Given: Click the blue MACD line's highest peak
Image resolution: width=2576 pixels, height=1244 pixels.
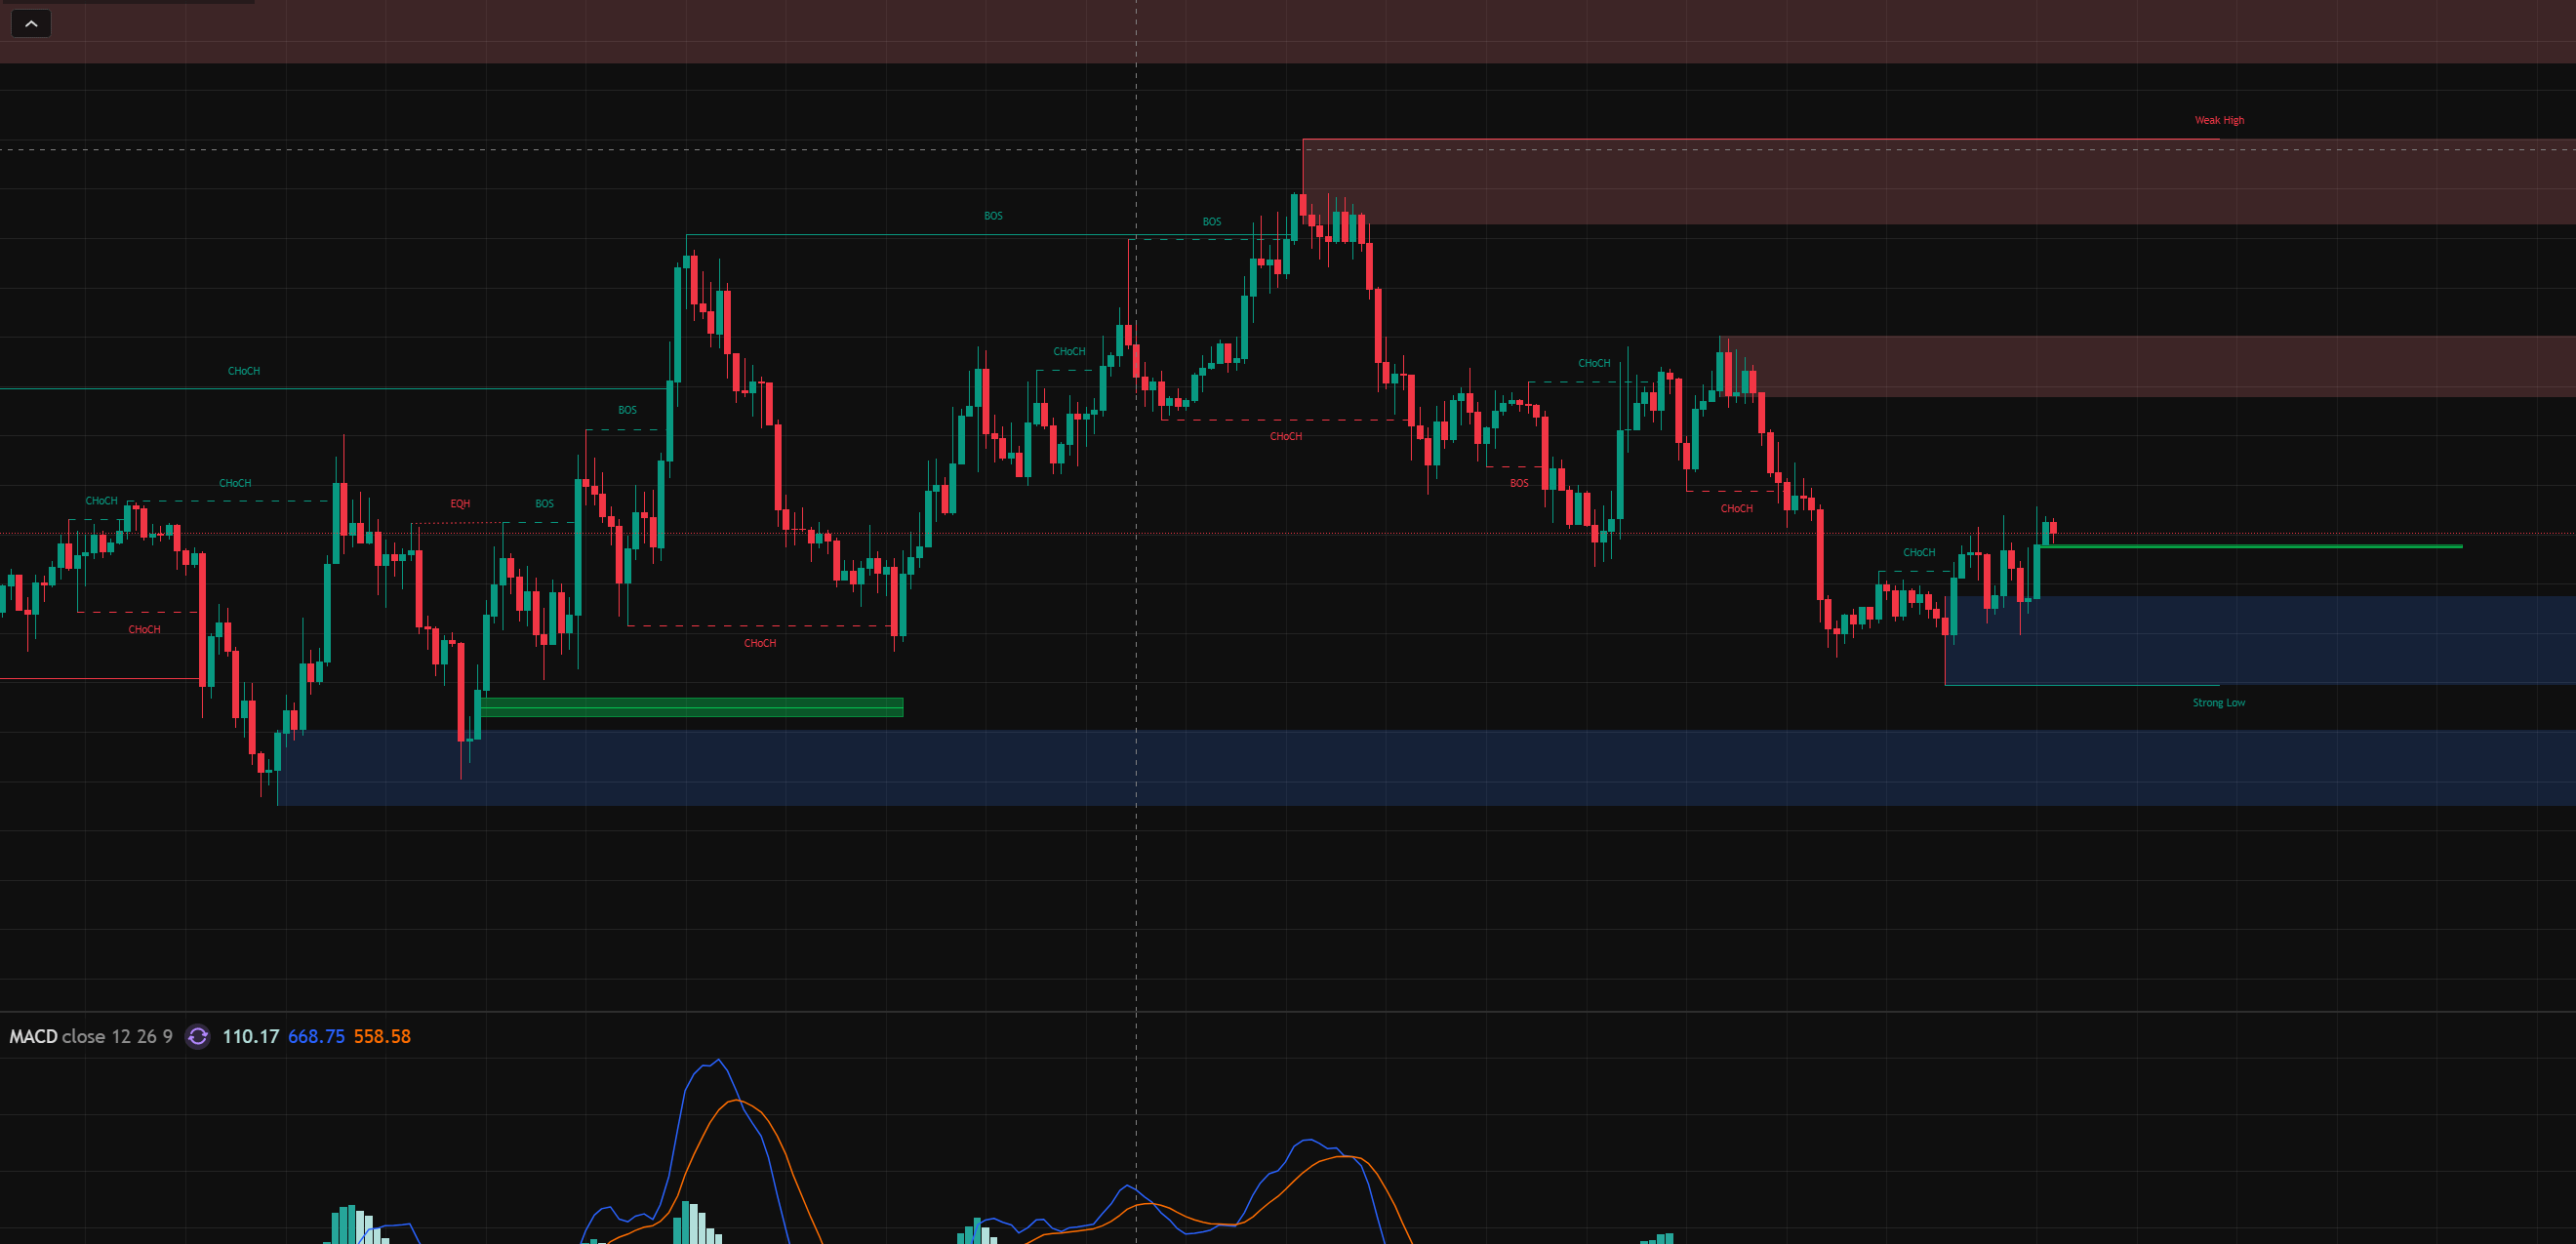Looking at the screenshot, I should coord(718,1060).
